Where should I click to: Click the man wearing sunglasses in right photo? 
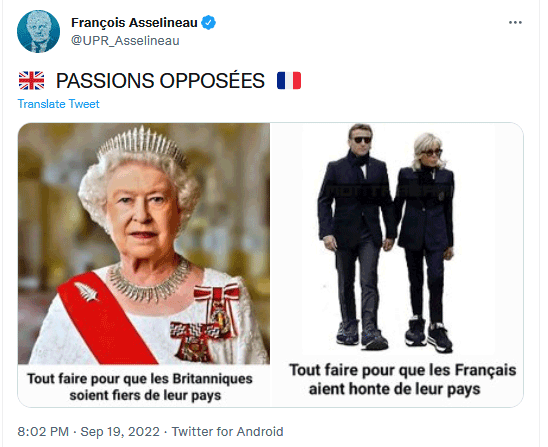click(356, 238)
